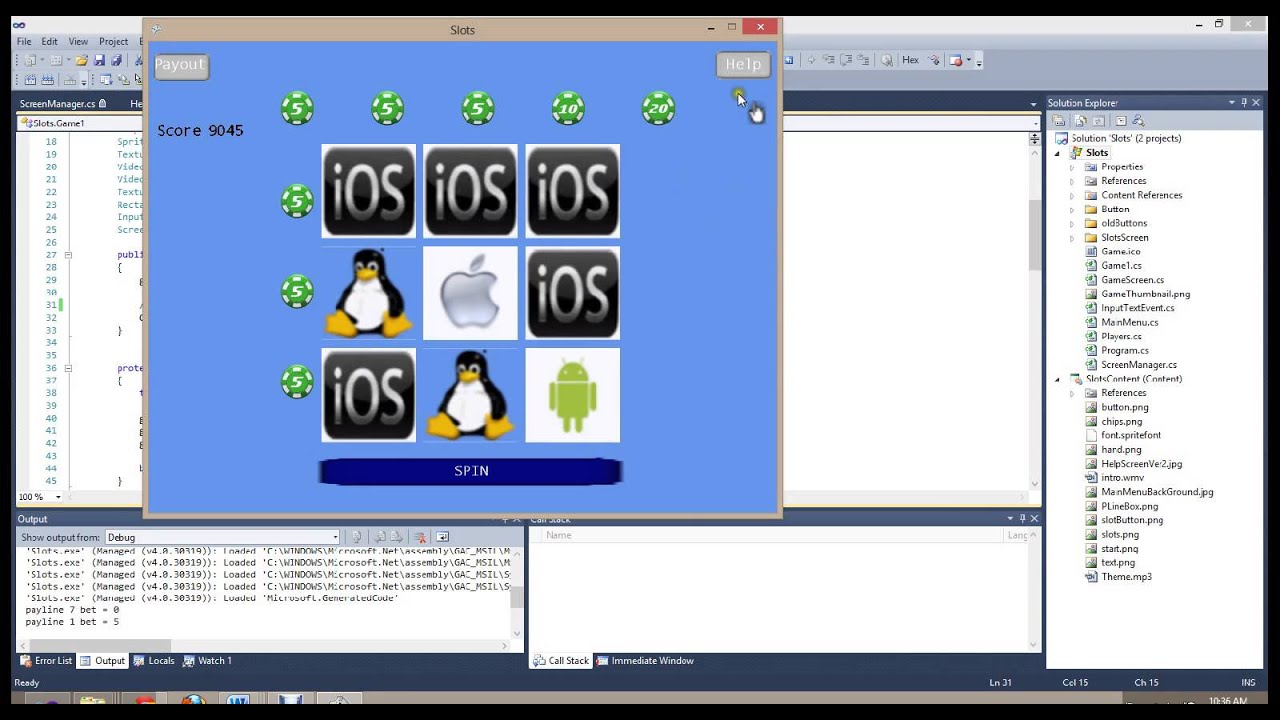Open the Help button in Slots window
The image size is (1280, 720).
[743, 65]
